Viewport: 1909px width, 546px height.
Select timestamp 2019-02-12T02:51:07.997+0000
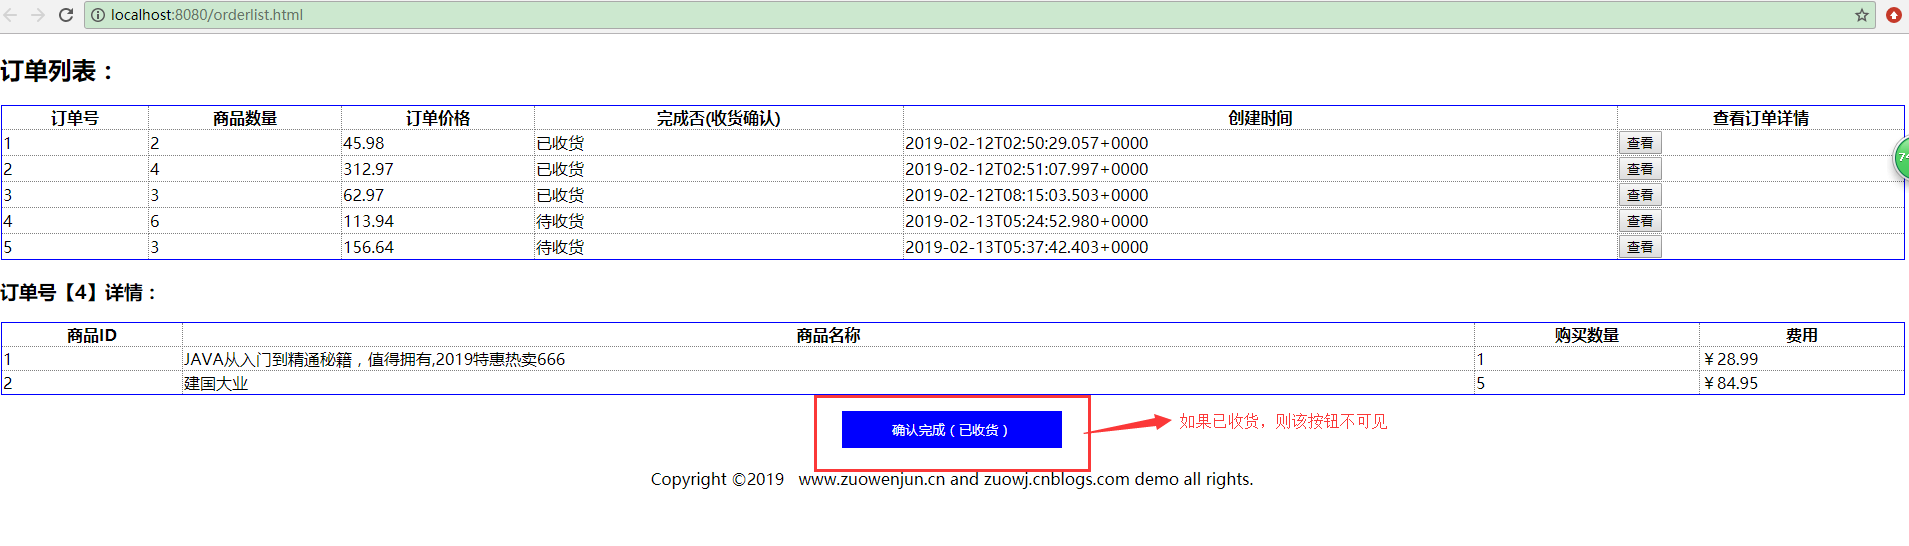[x=1027, y=169]
